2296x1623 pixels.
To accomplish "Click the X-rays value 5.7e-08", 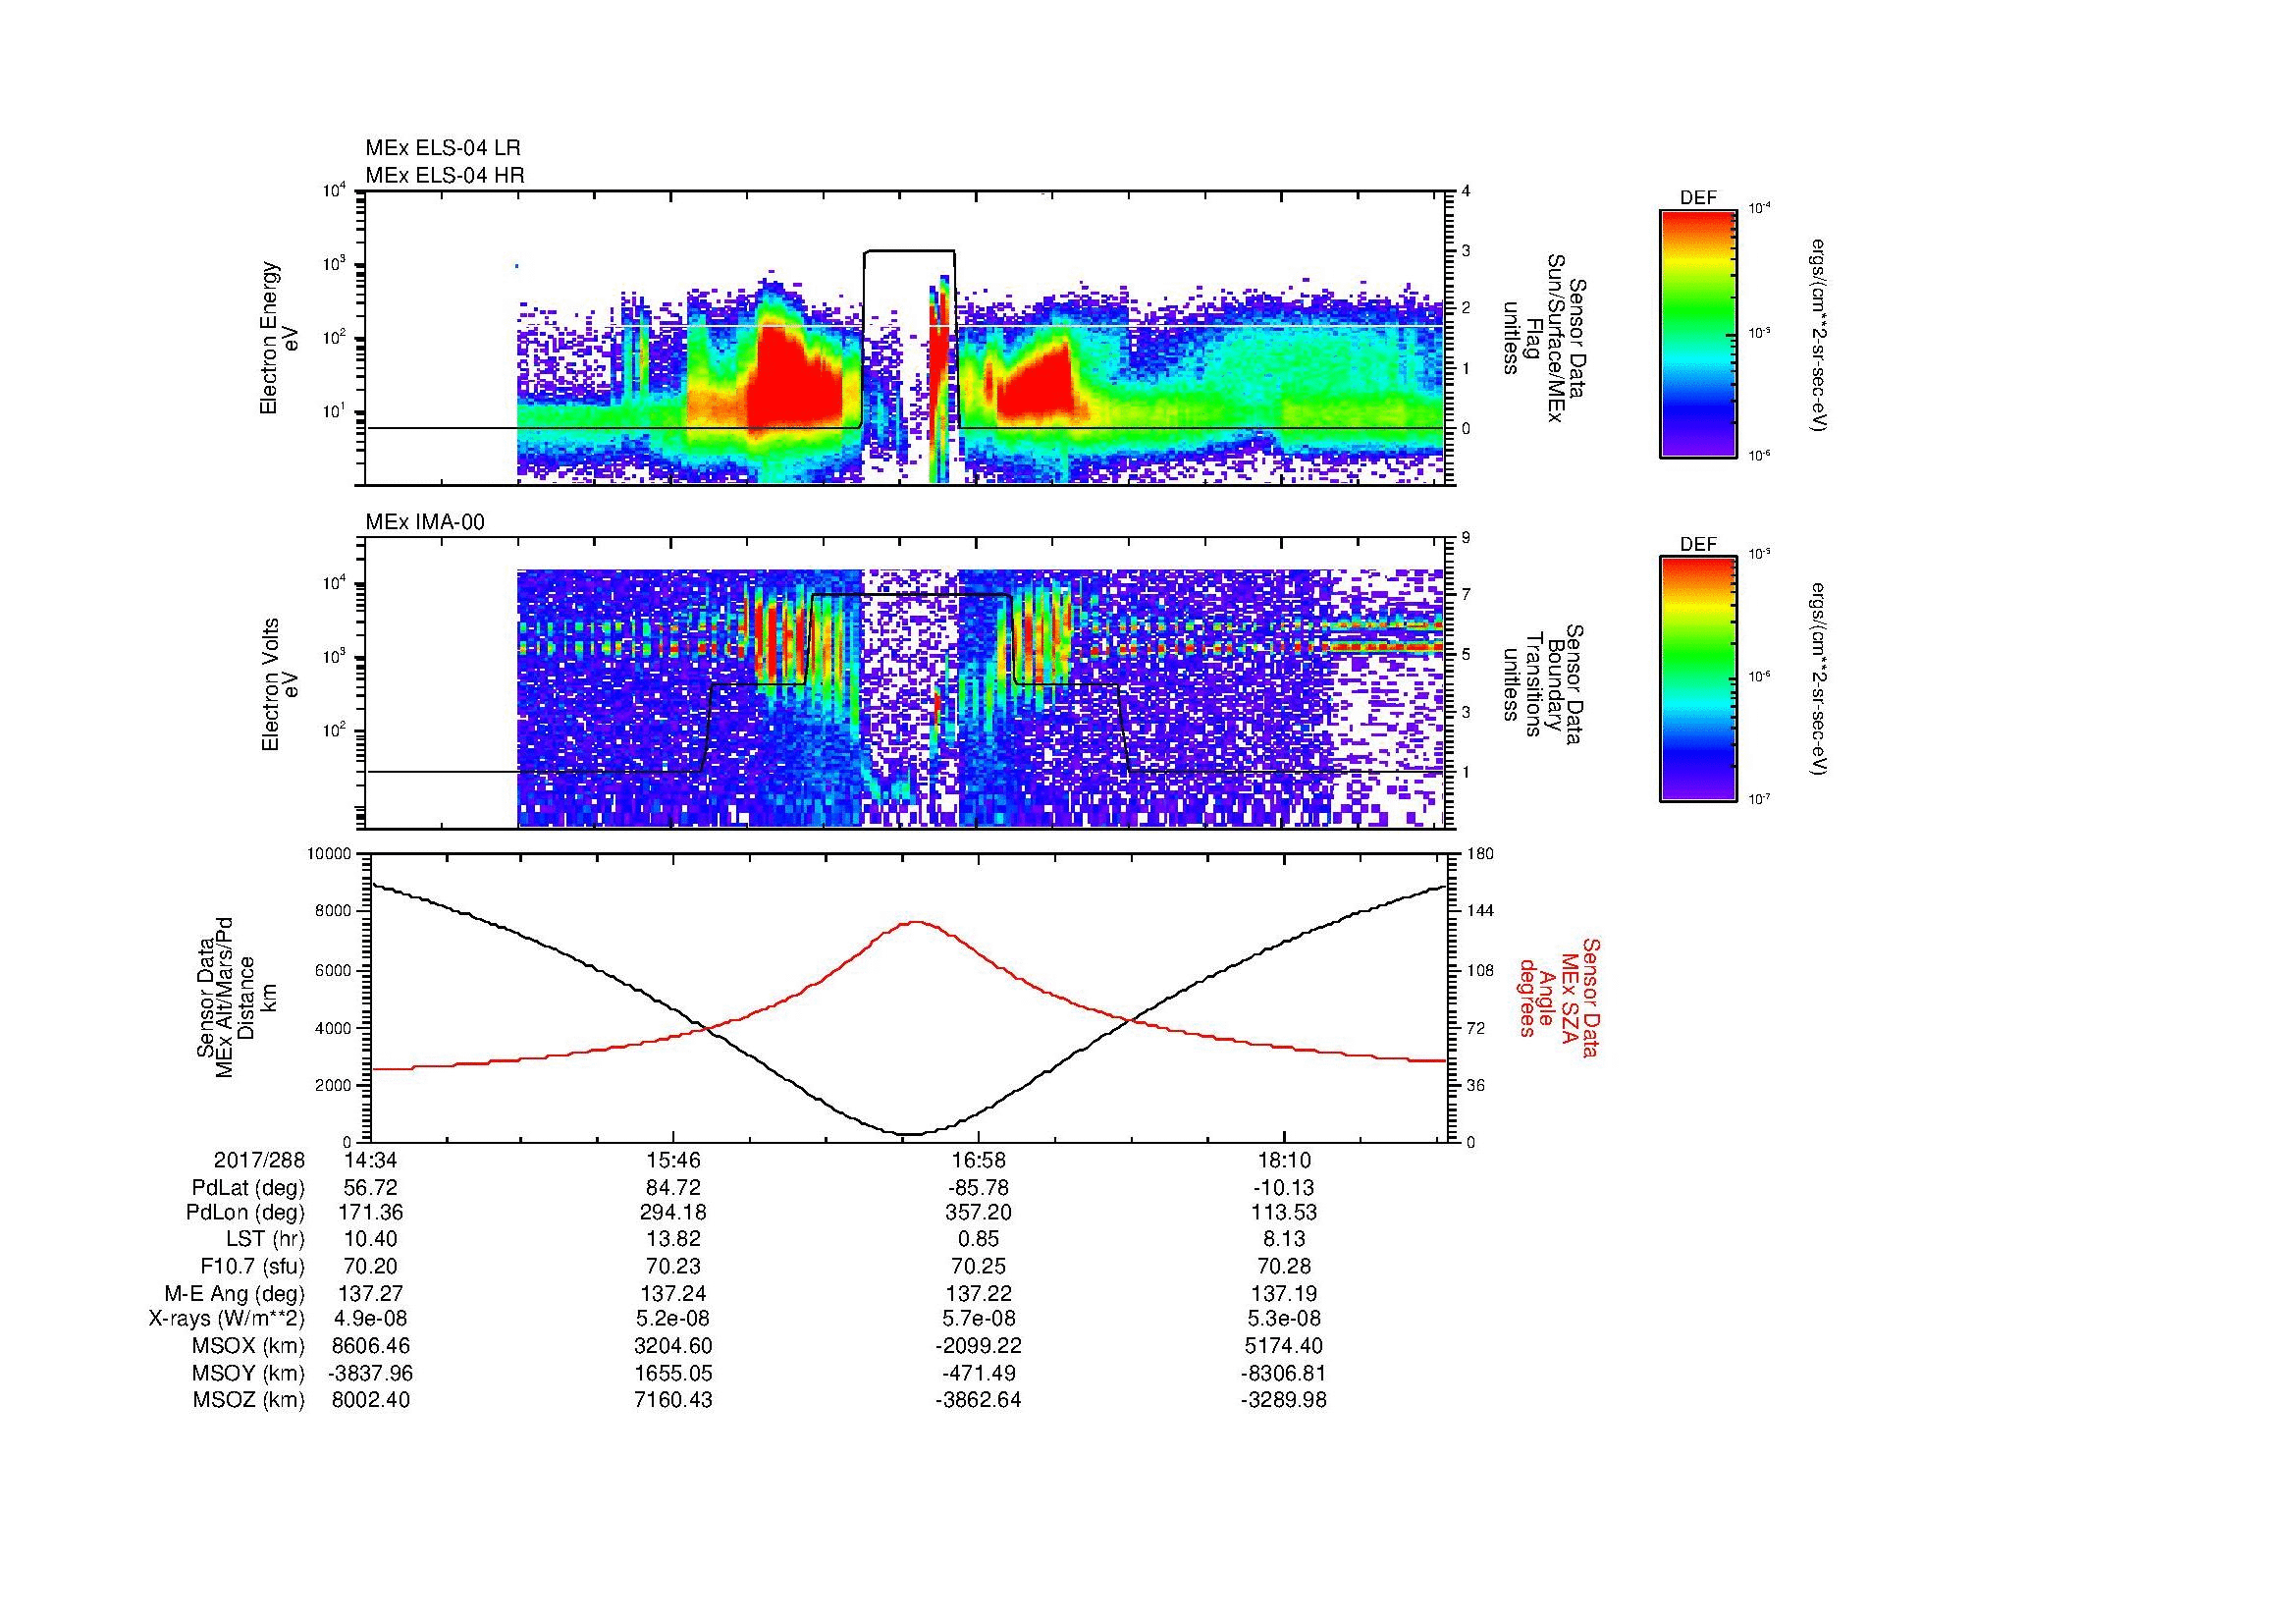I will (979, 1319).
